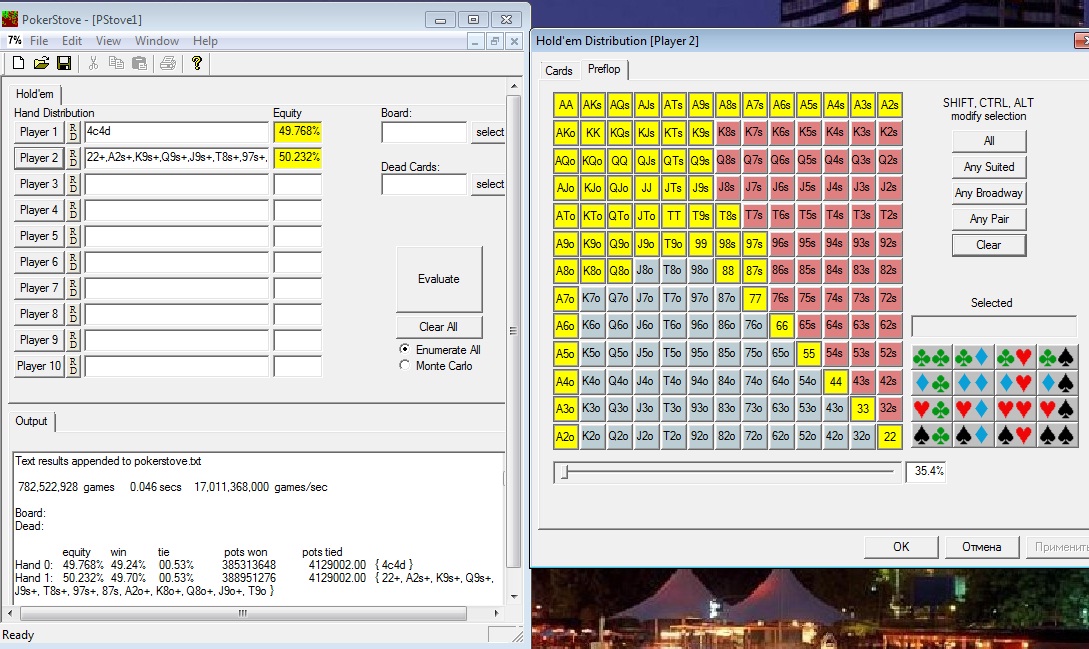Image resolution: width=1089 pixels, height=649 pixels.
Task: Select the spade-spade suit combination button
Action: point(1058,435)
